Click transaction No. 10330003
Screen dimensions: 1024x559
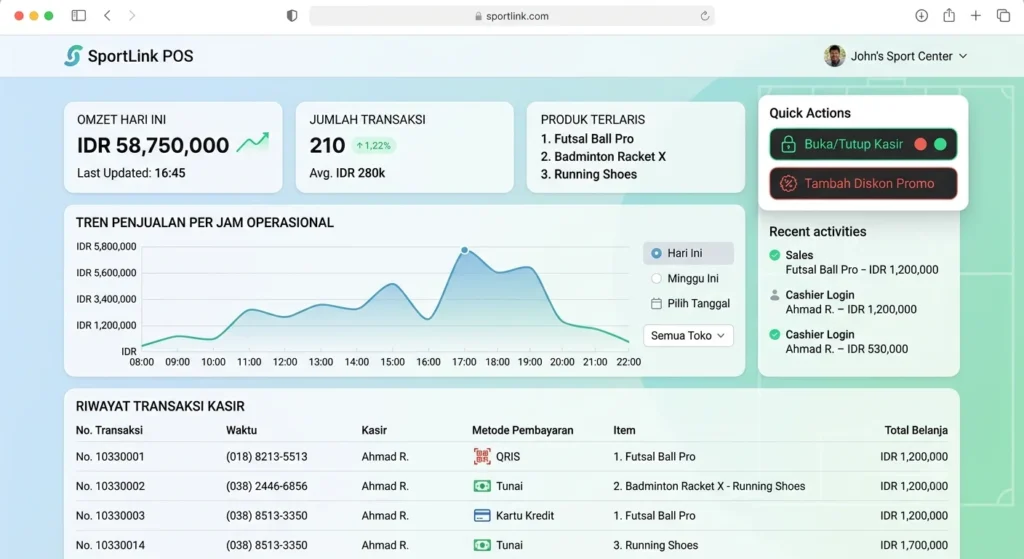[x=110, y=515]
